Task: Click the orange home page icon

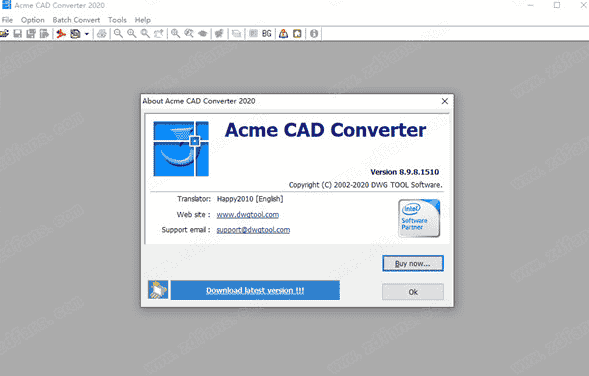Action: tap(297, 34)
